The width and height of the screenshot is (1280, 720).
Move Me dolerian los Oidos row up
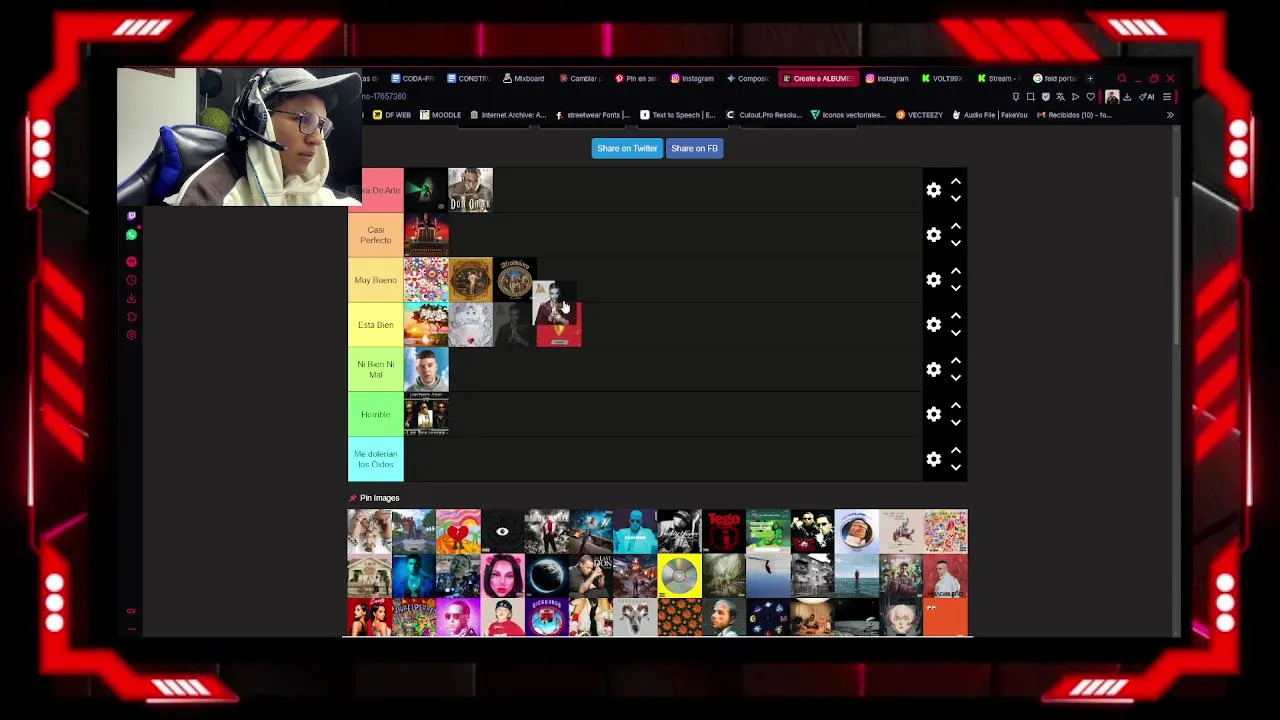956,450
